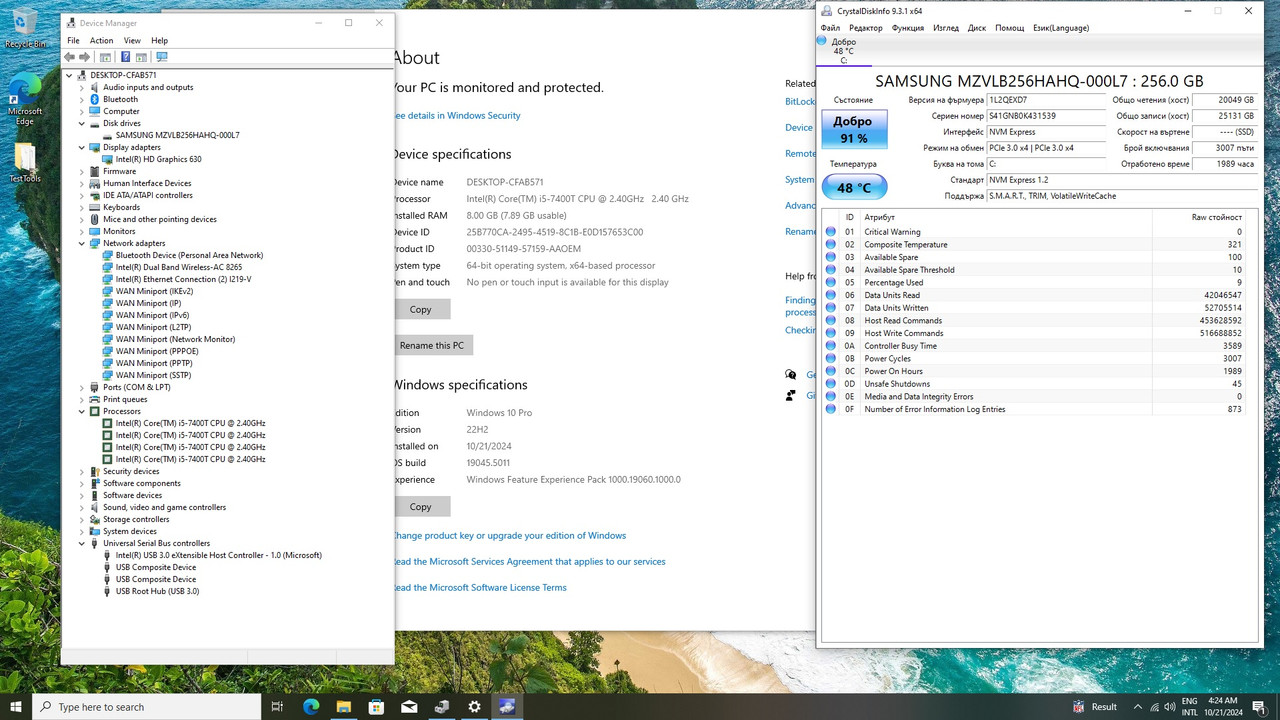Open CrystalDiskInfo Редактор menu
1280x720 pixels.
coord(866,28)
